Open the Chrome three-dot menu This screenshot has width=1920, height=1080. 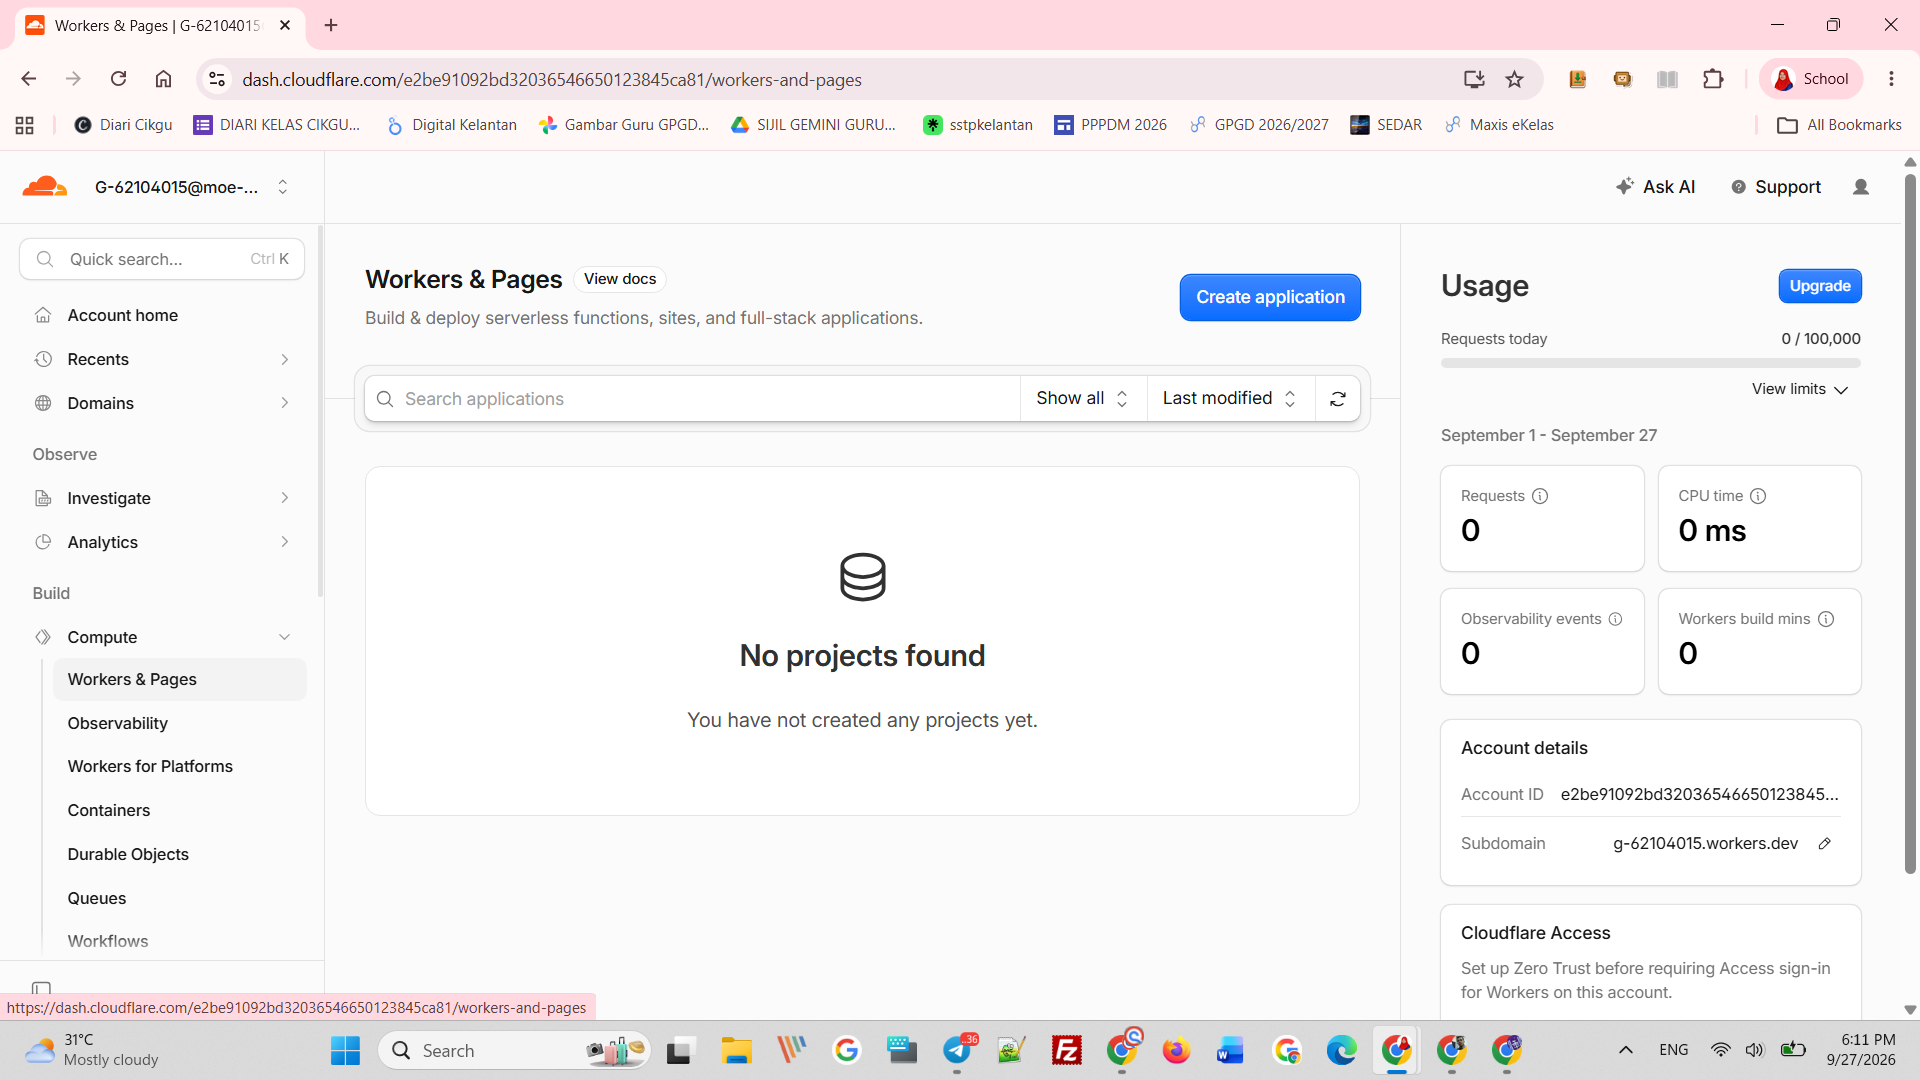[x=1891, y=79]
